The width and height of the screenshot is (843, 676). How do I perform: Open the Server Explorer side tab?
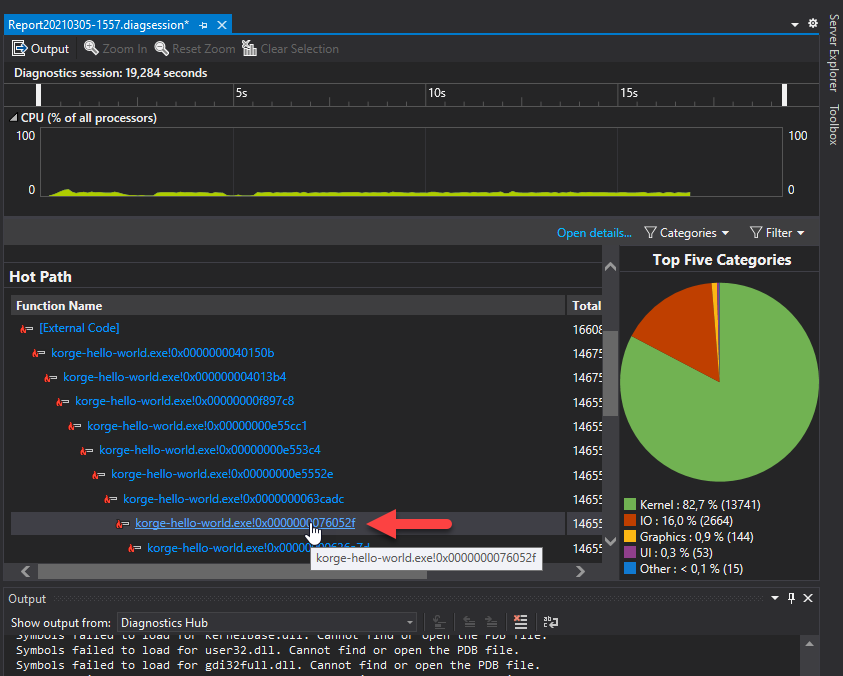click(x=832, y=54)
